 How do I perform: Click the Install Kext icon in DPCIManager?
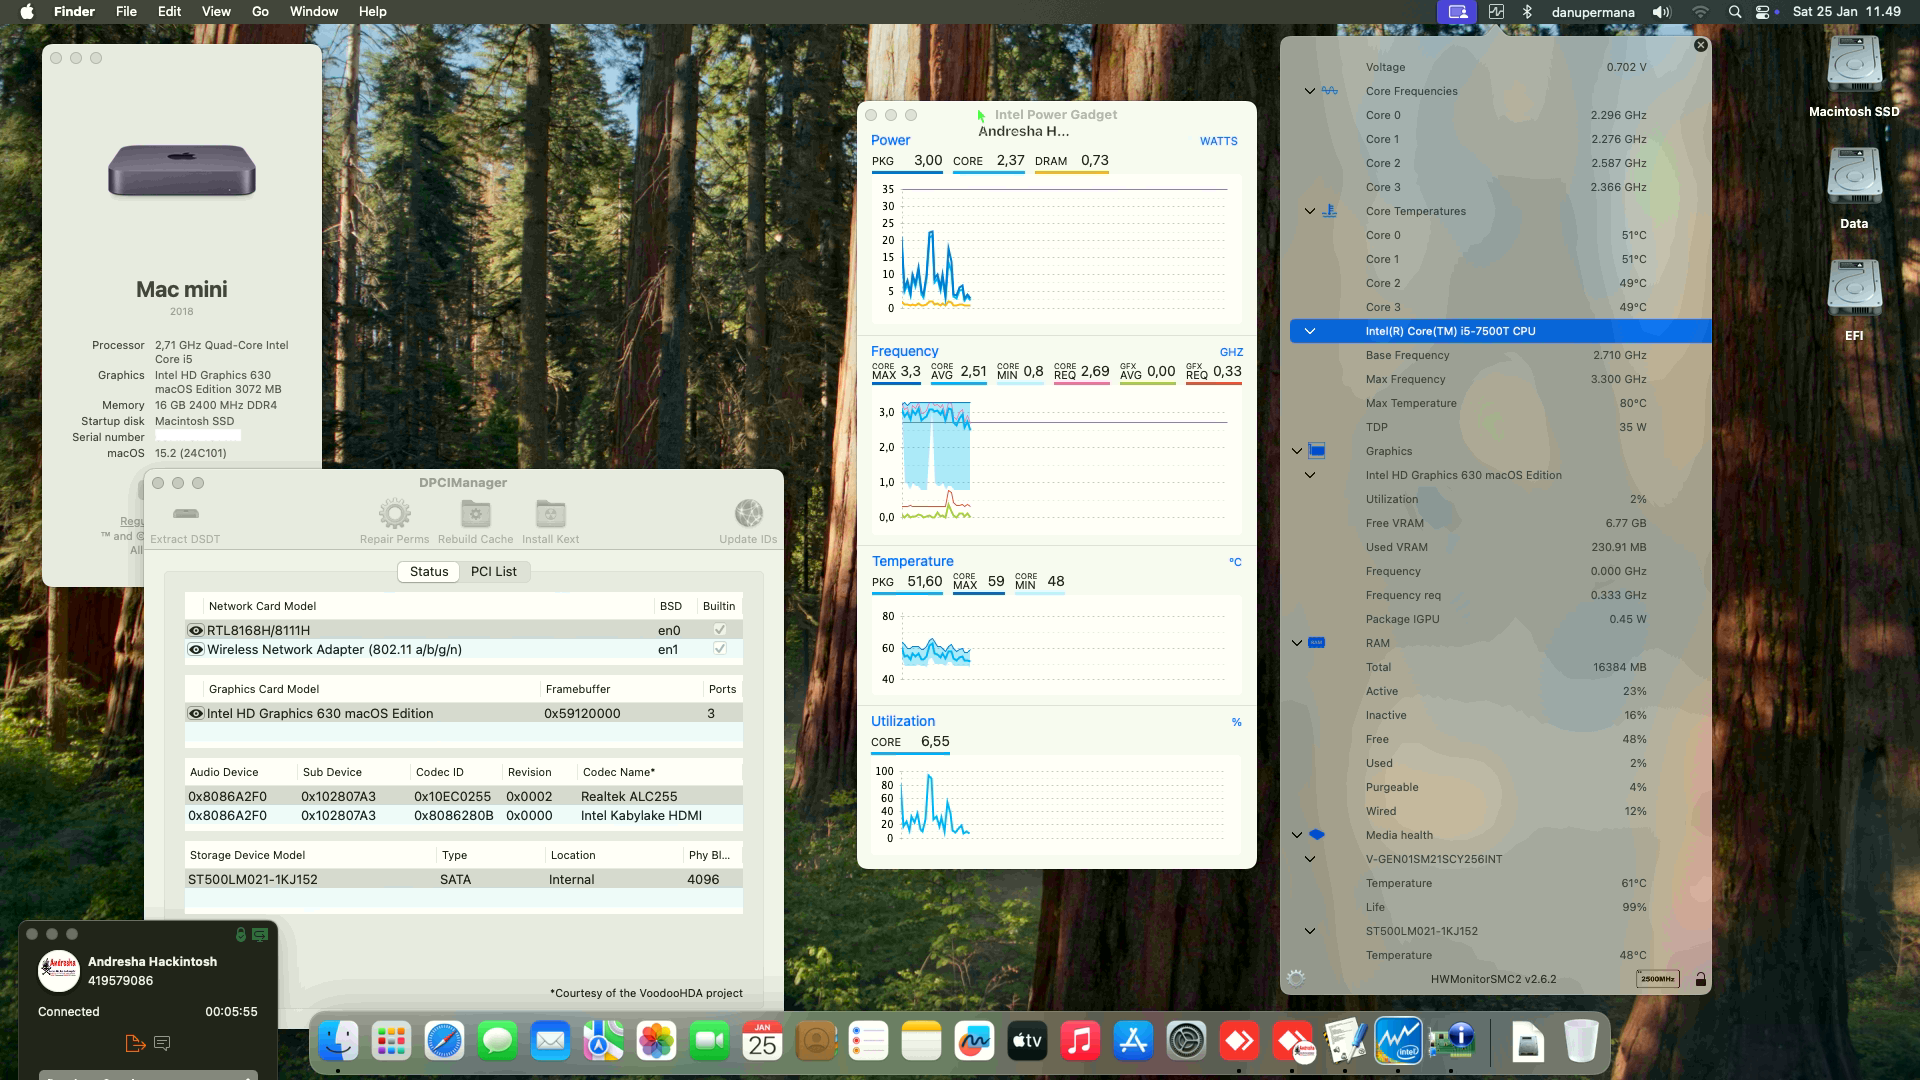551,513
